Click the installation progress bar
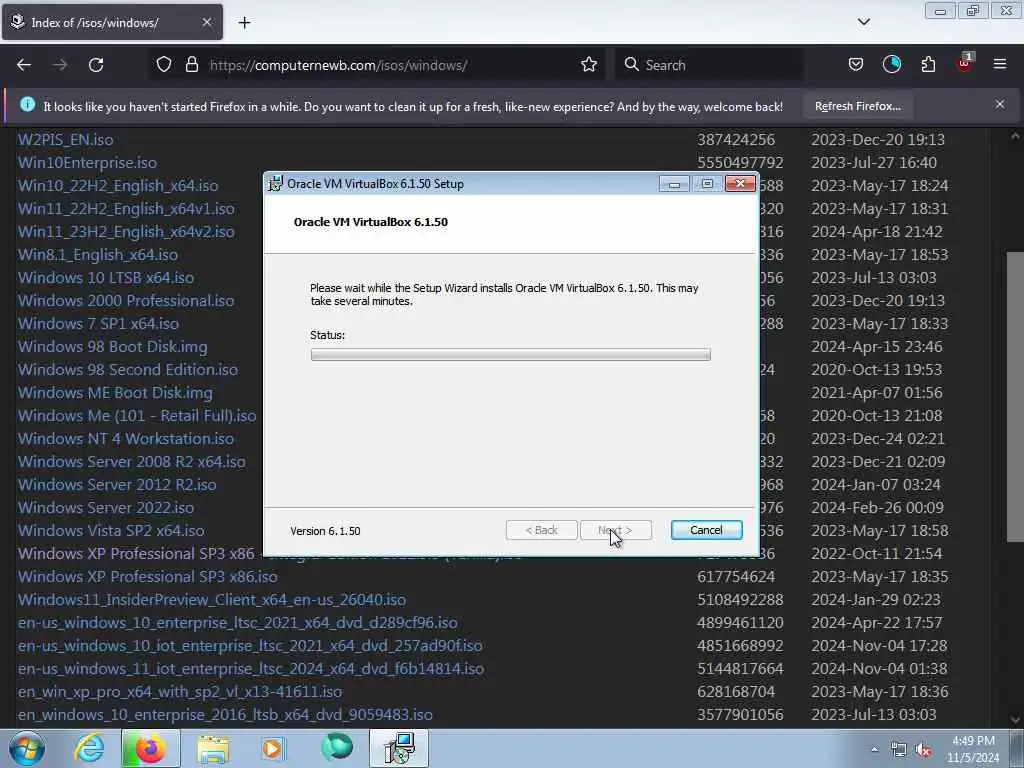1024x768 pixels. (x=511, y=355)
